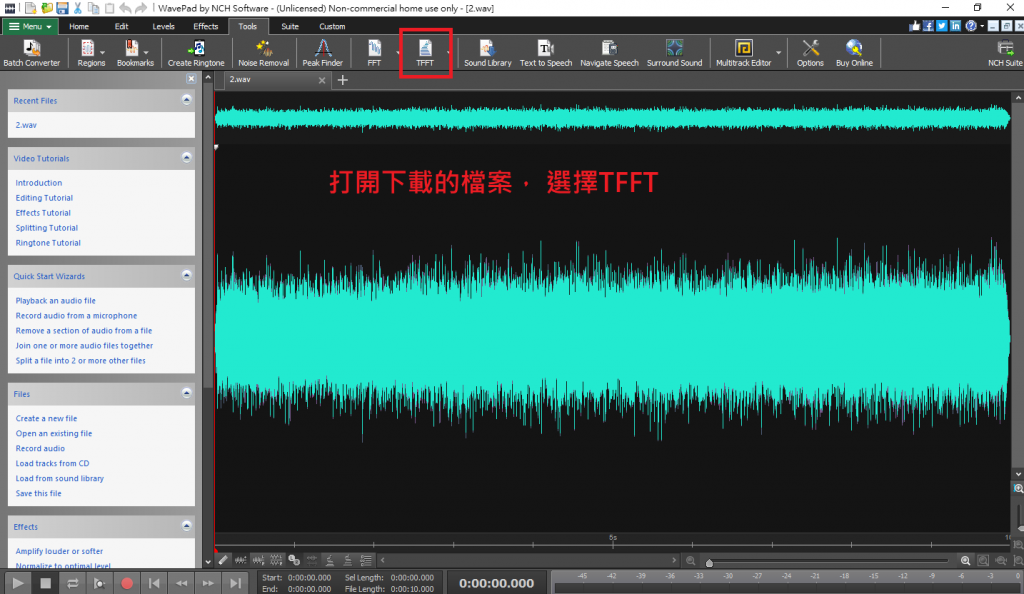Launch Noise Removal tool
Screen dimensions: 1024x594
[x=263, y=53]
